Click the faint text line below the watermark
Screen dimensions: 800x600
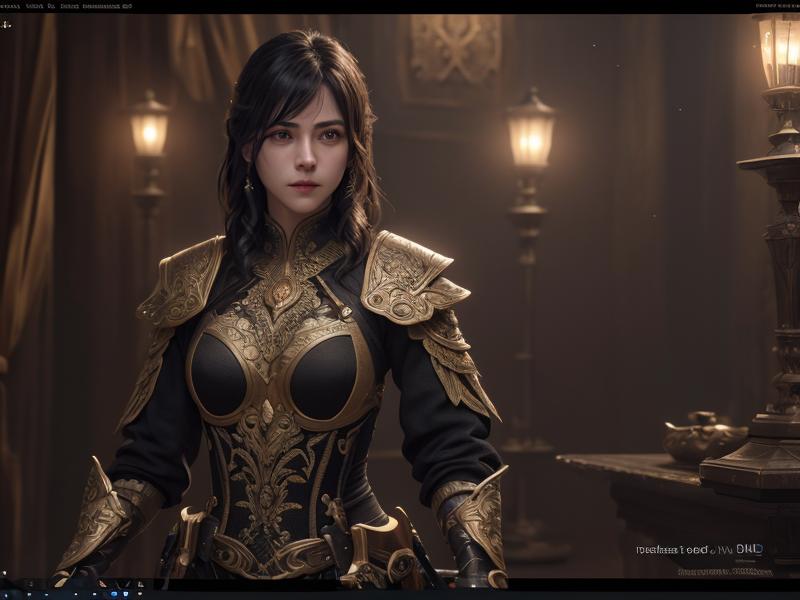pos(724,572)
